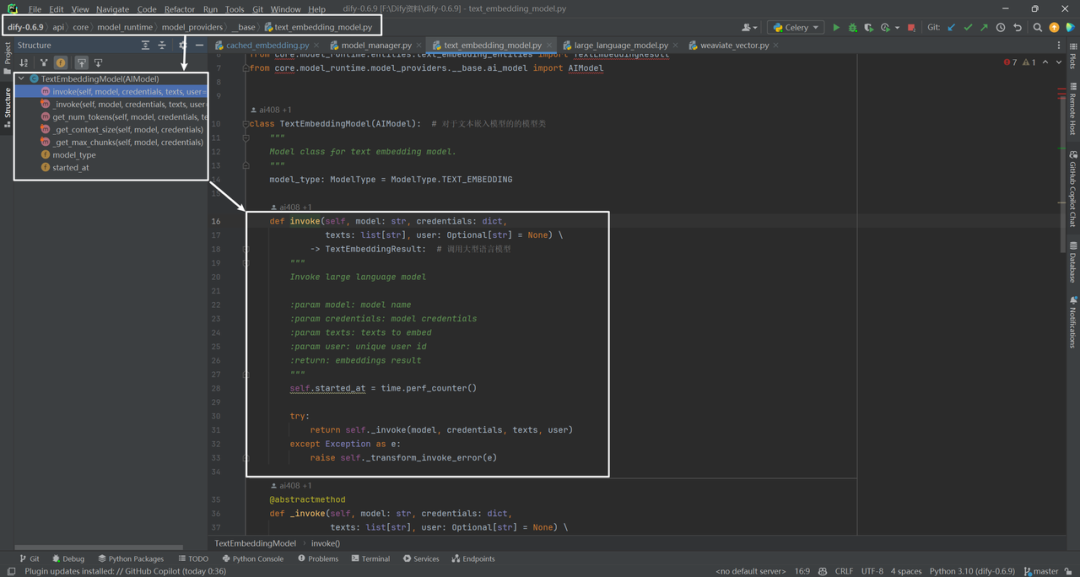Click the Git commit checkmark icon
Screen dimensions: 1080x577
(x=968, y=28)
